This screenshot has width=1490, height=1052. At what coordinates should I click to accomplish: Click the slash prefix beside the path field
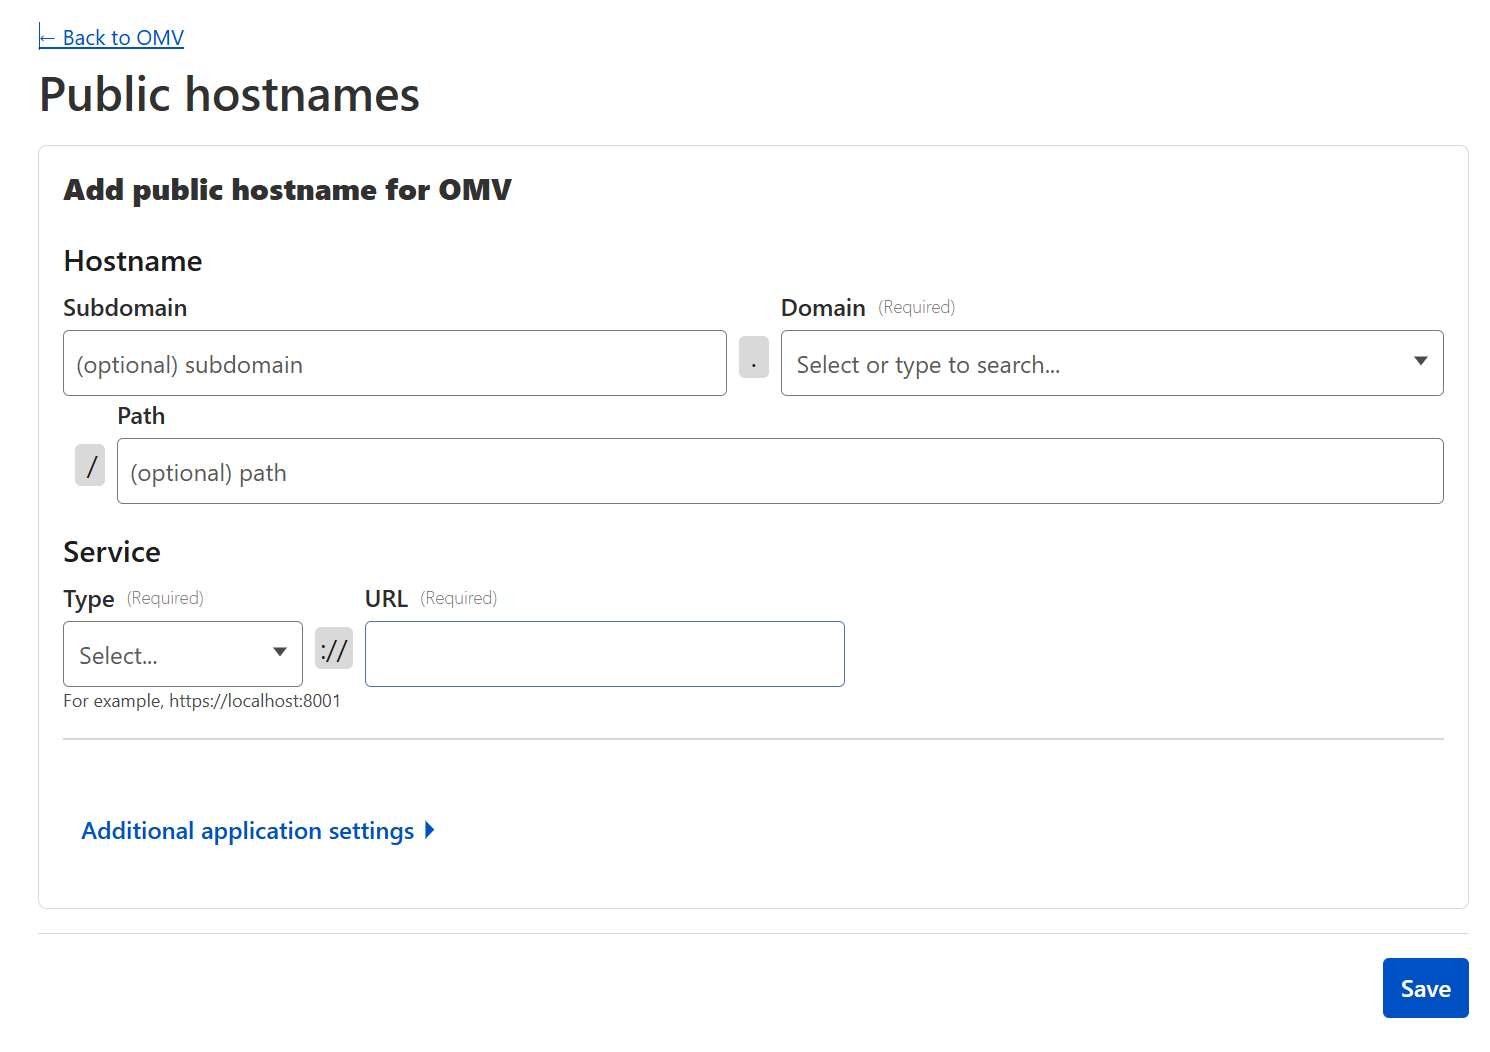(90, 464)
